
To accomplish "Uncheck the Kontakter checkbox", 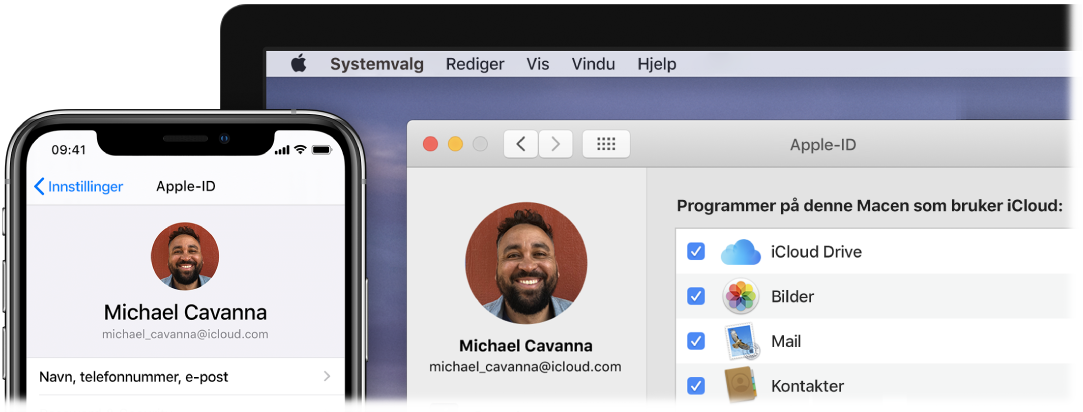I will coord(696,386).
